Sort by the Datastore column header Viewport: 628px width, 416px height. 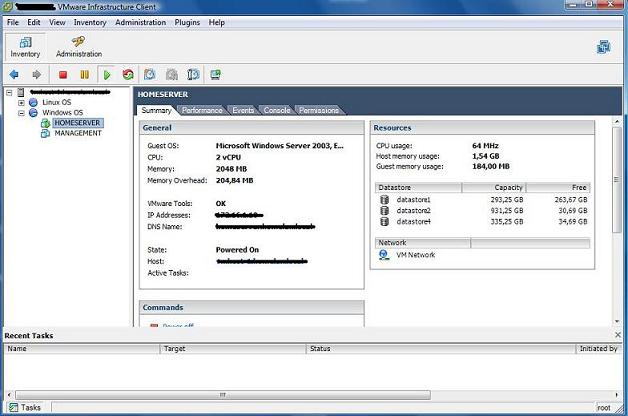coord(418,187)
